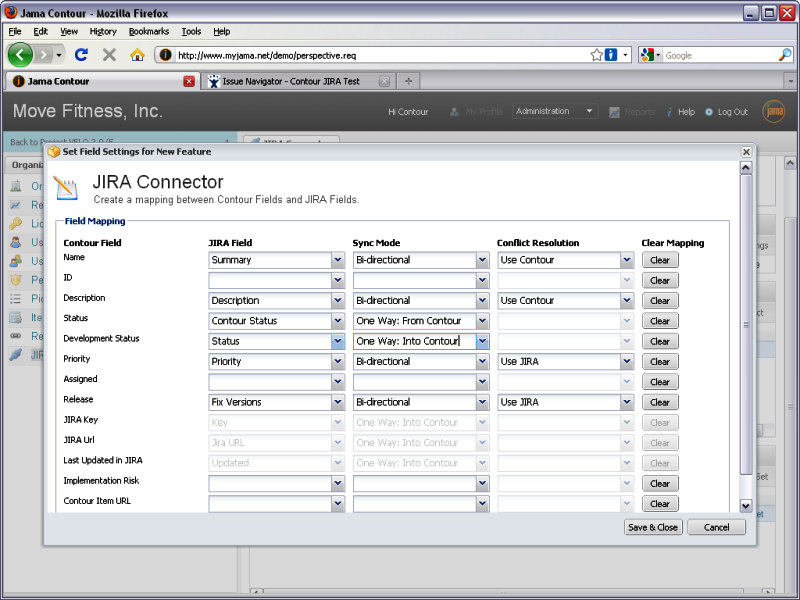This screenshot has height=600, width=800.
Task: Click the Reports chart icon
Action: [614, 112]
